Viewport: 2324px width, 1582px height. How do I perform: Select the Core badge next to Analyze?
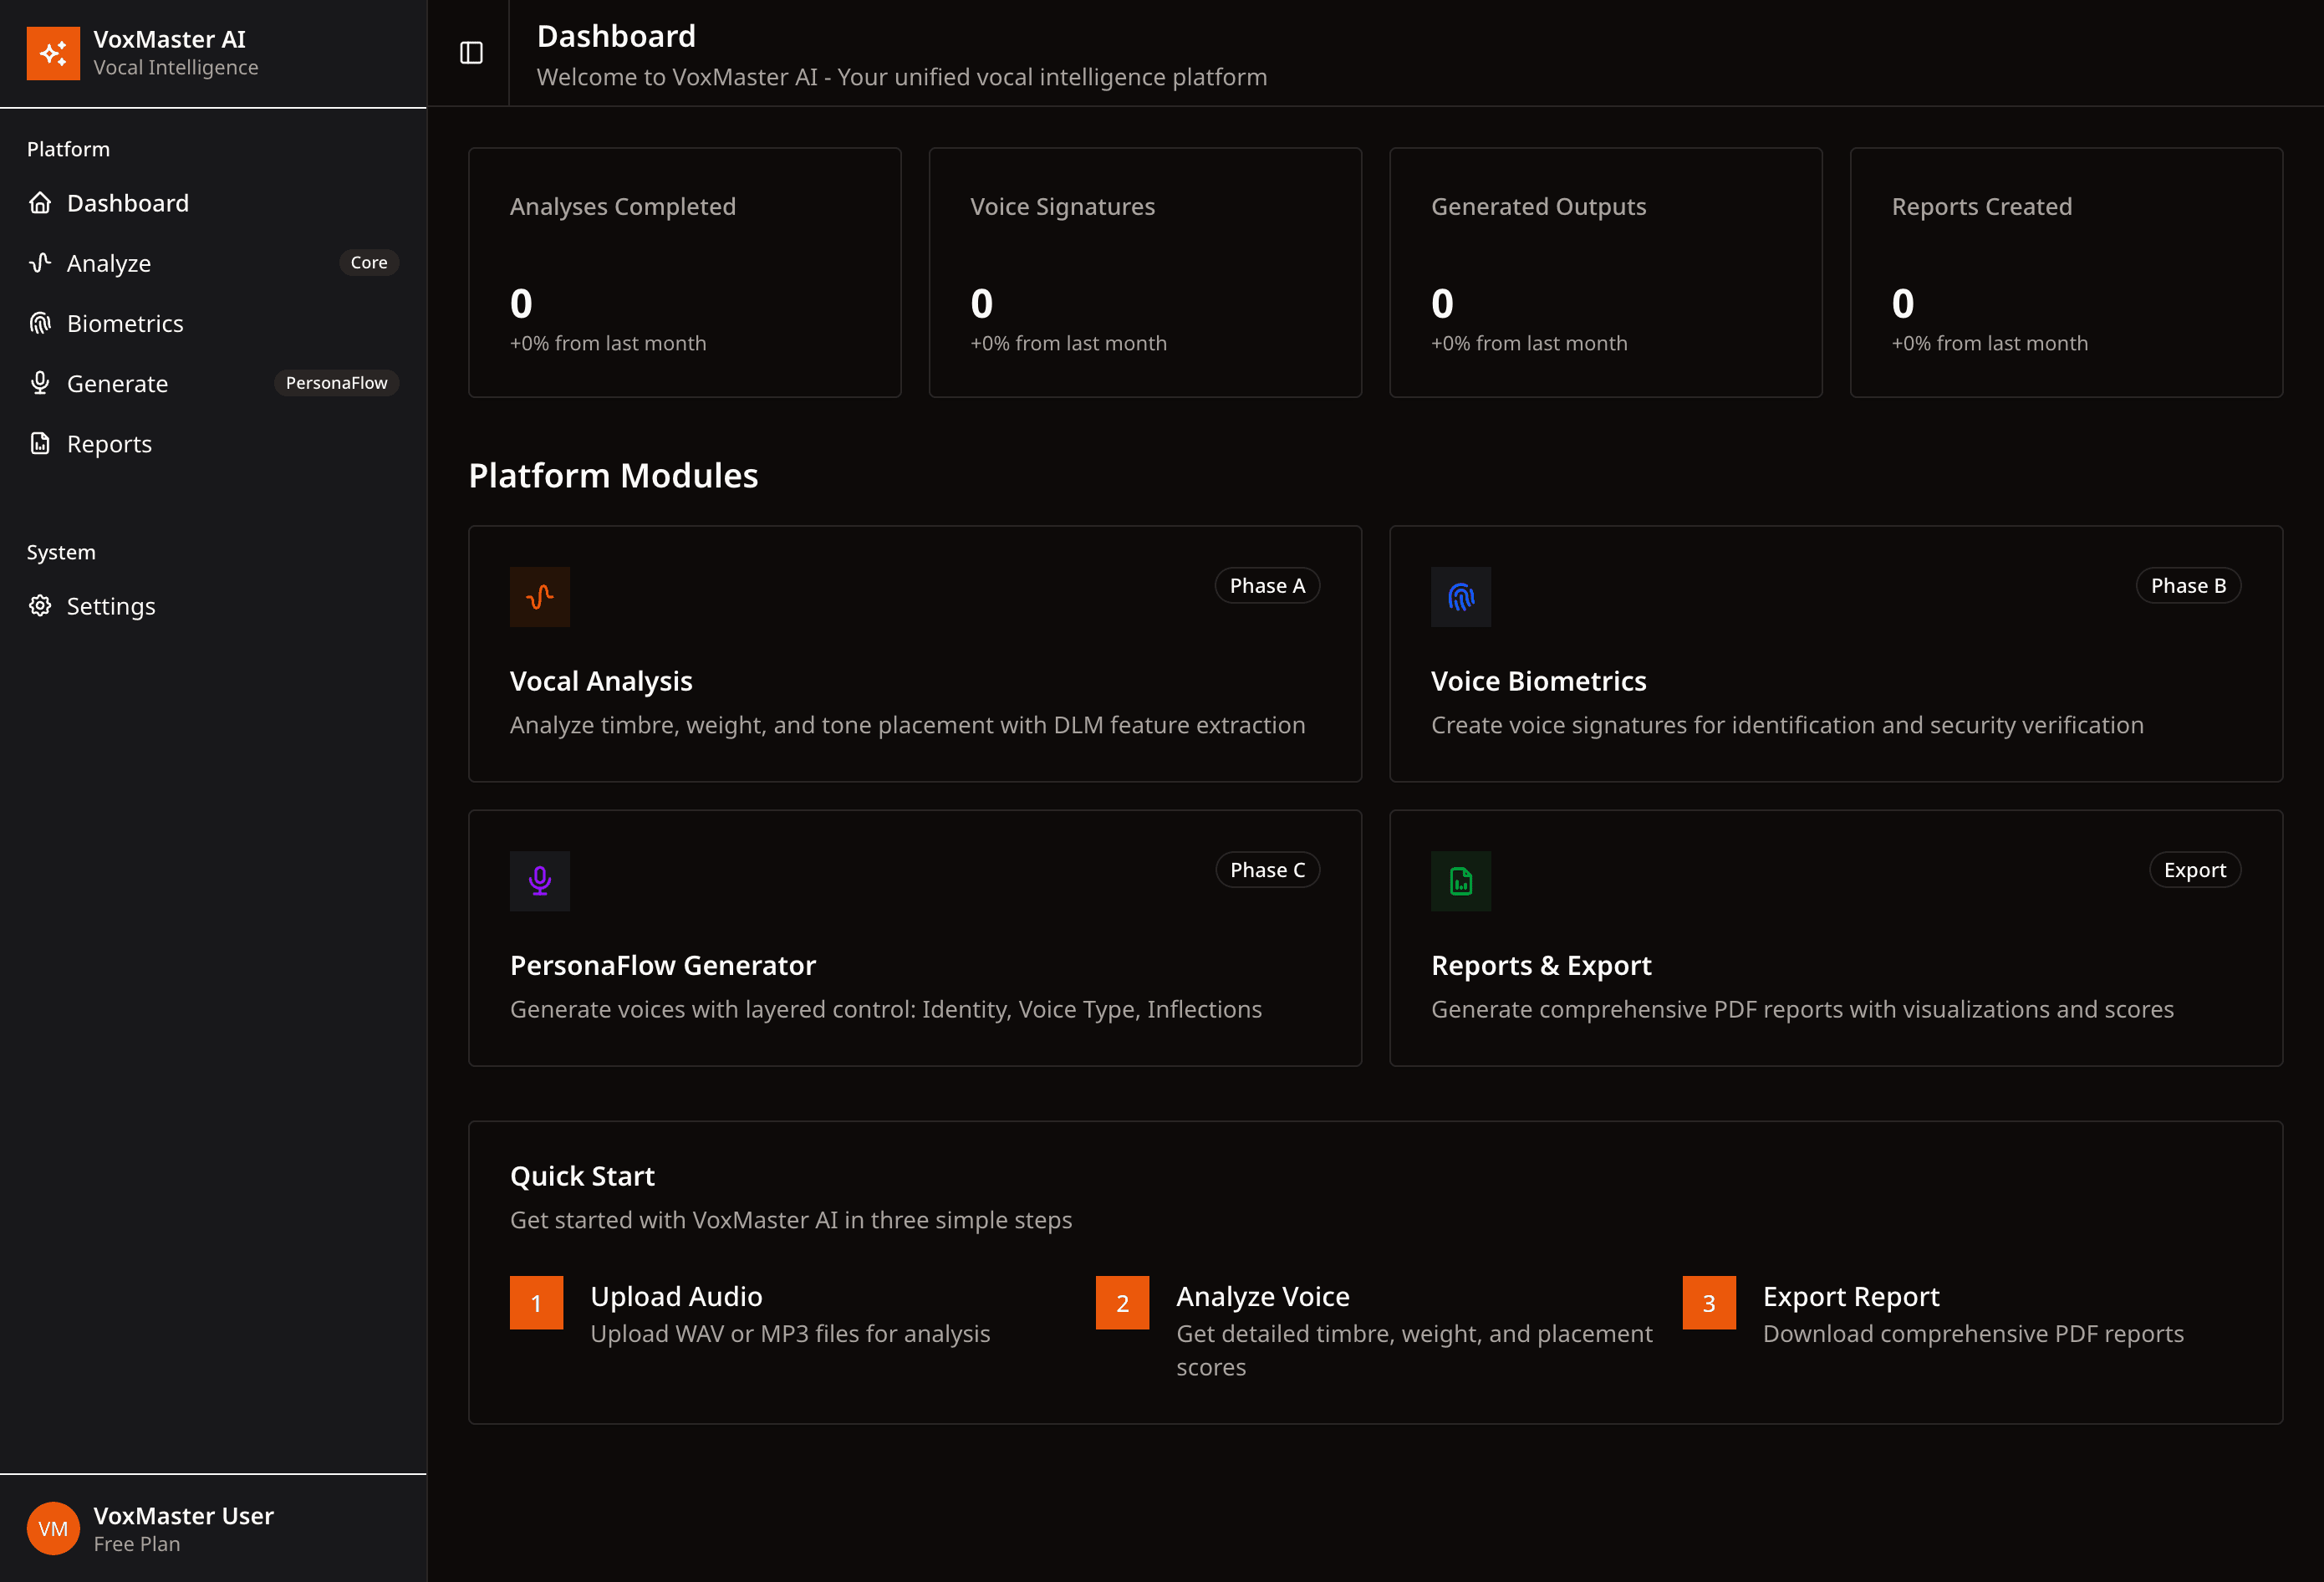(369, 262)
